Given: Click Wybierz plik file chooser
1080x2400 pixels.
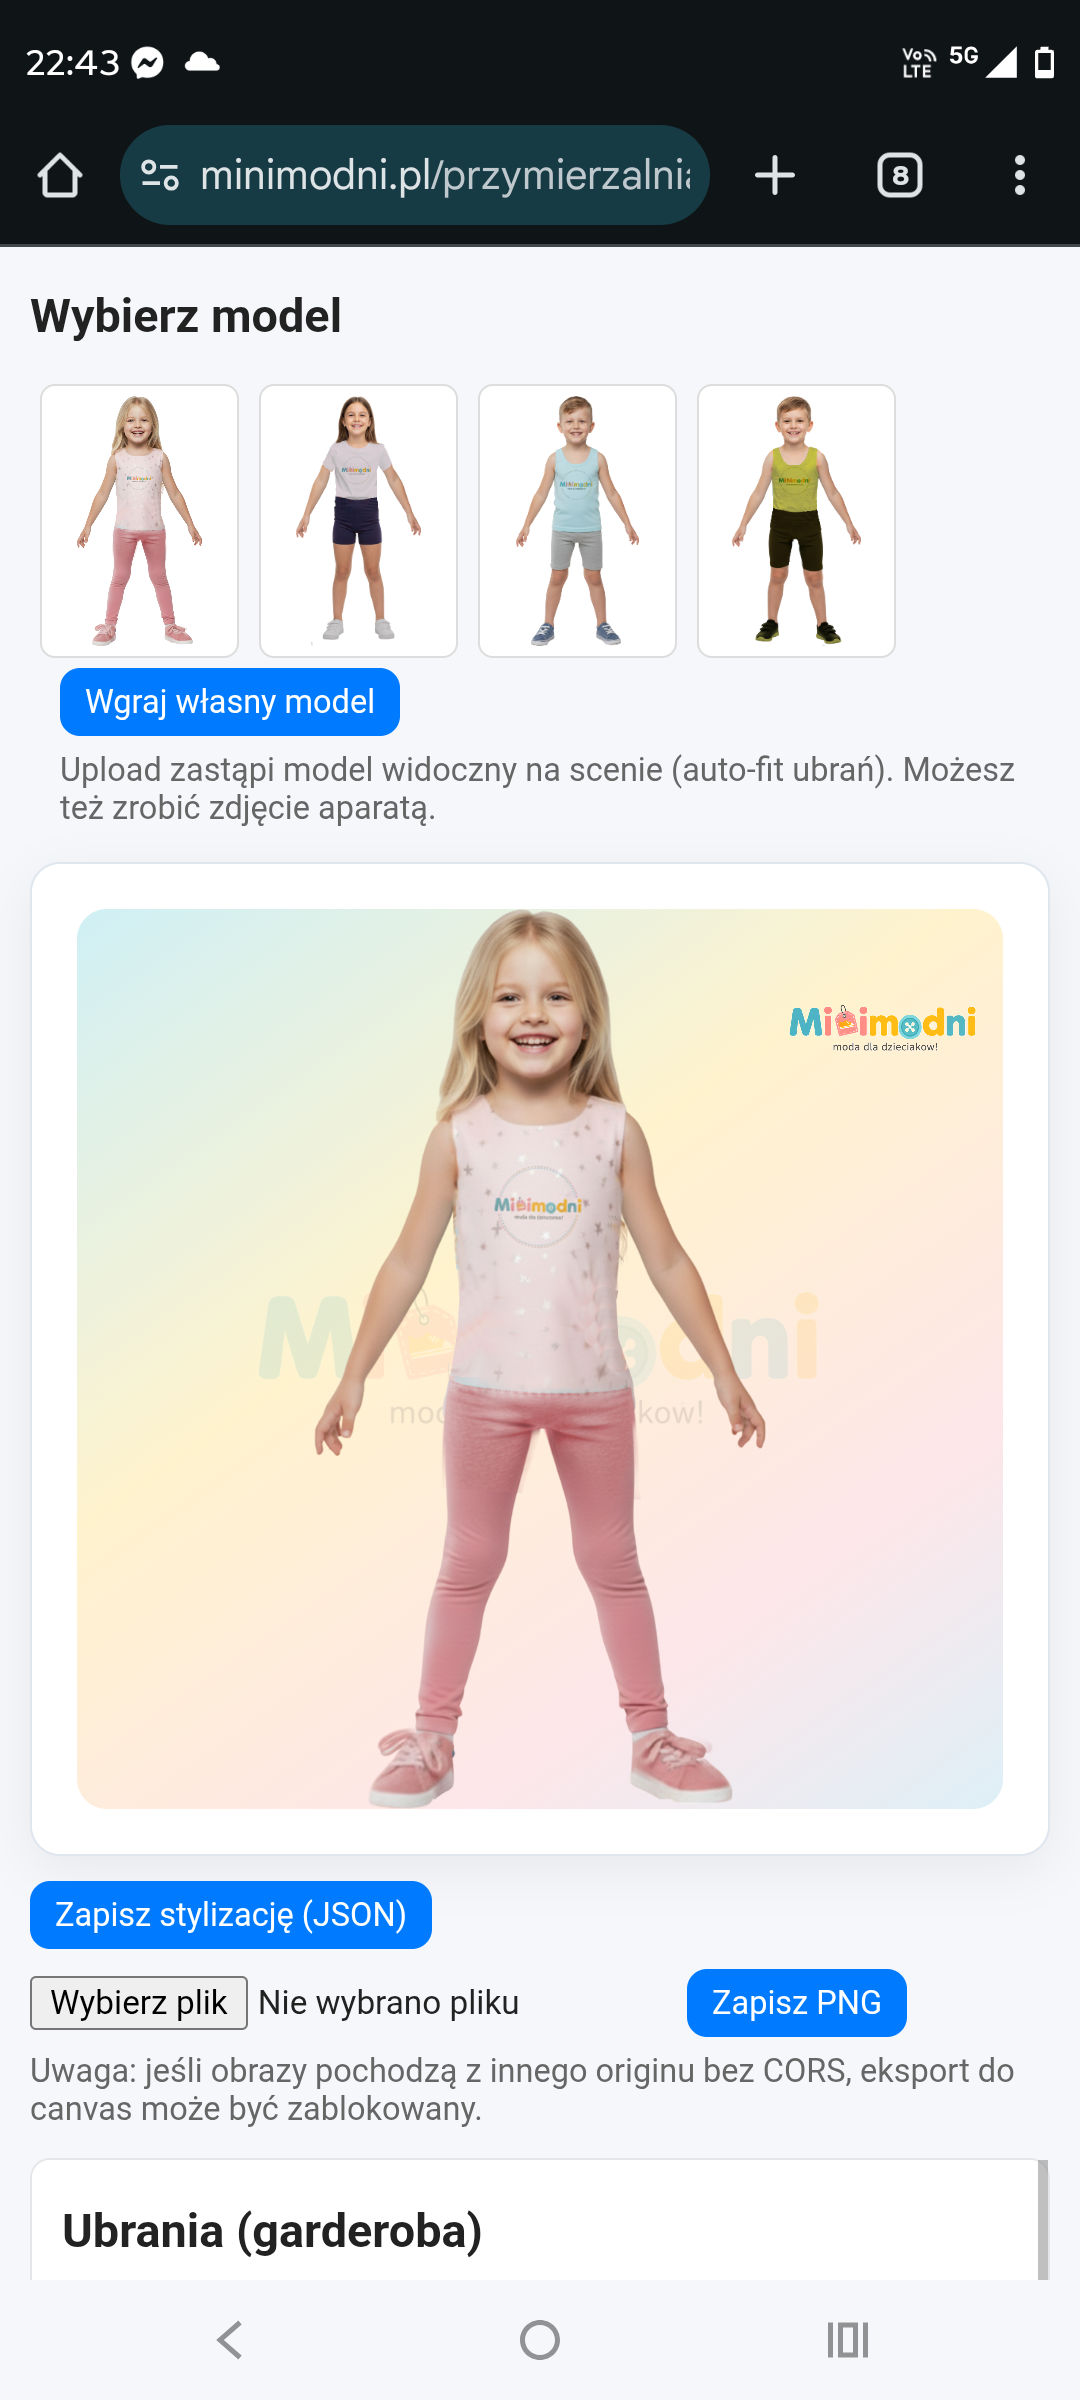Looking at the screenshot, I should click(x=139, y=2003).
